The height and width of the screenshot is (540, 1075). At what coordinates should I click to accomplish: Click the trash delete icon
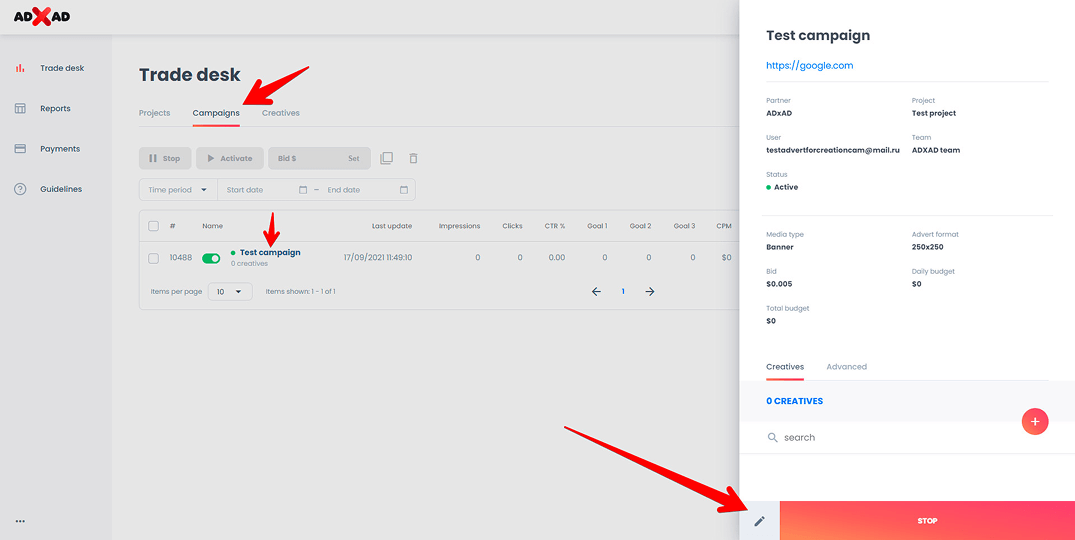click(x=414, y=158)
